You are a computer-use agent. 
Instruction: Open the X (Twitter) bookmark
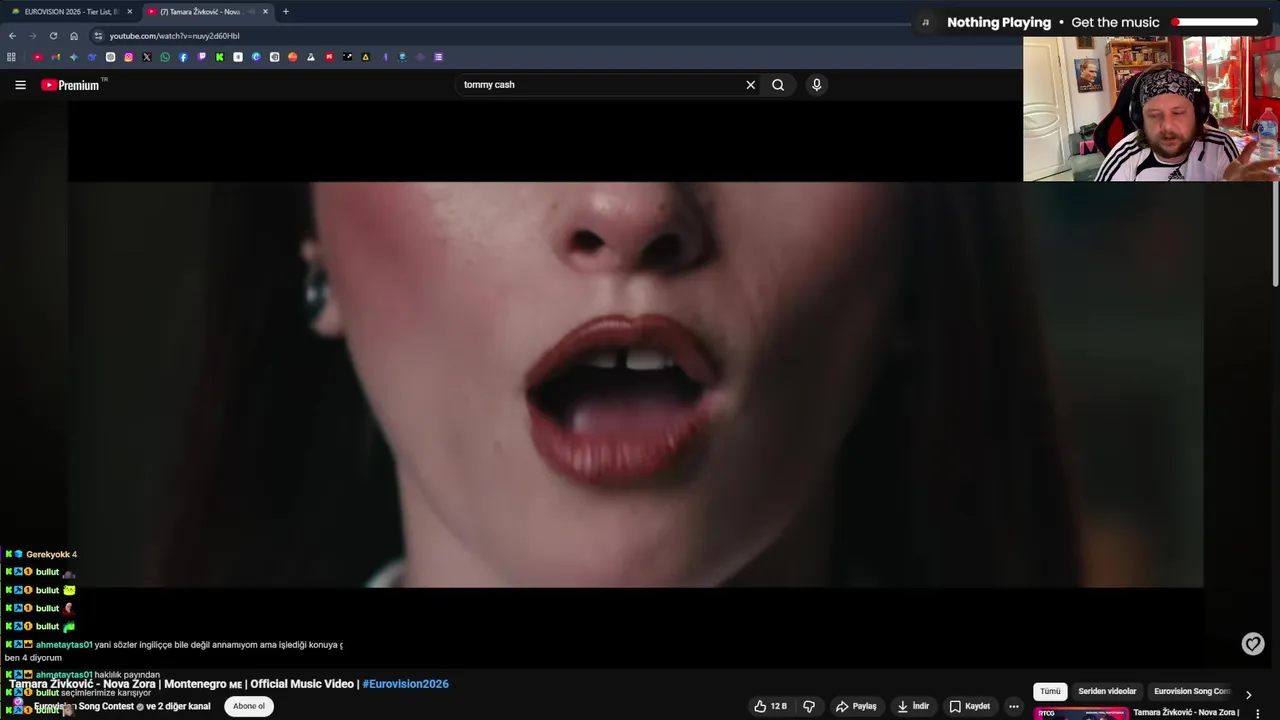(x=147, y=57)
